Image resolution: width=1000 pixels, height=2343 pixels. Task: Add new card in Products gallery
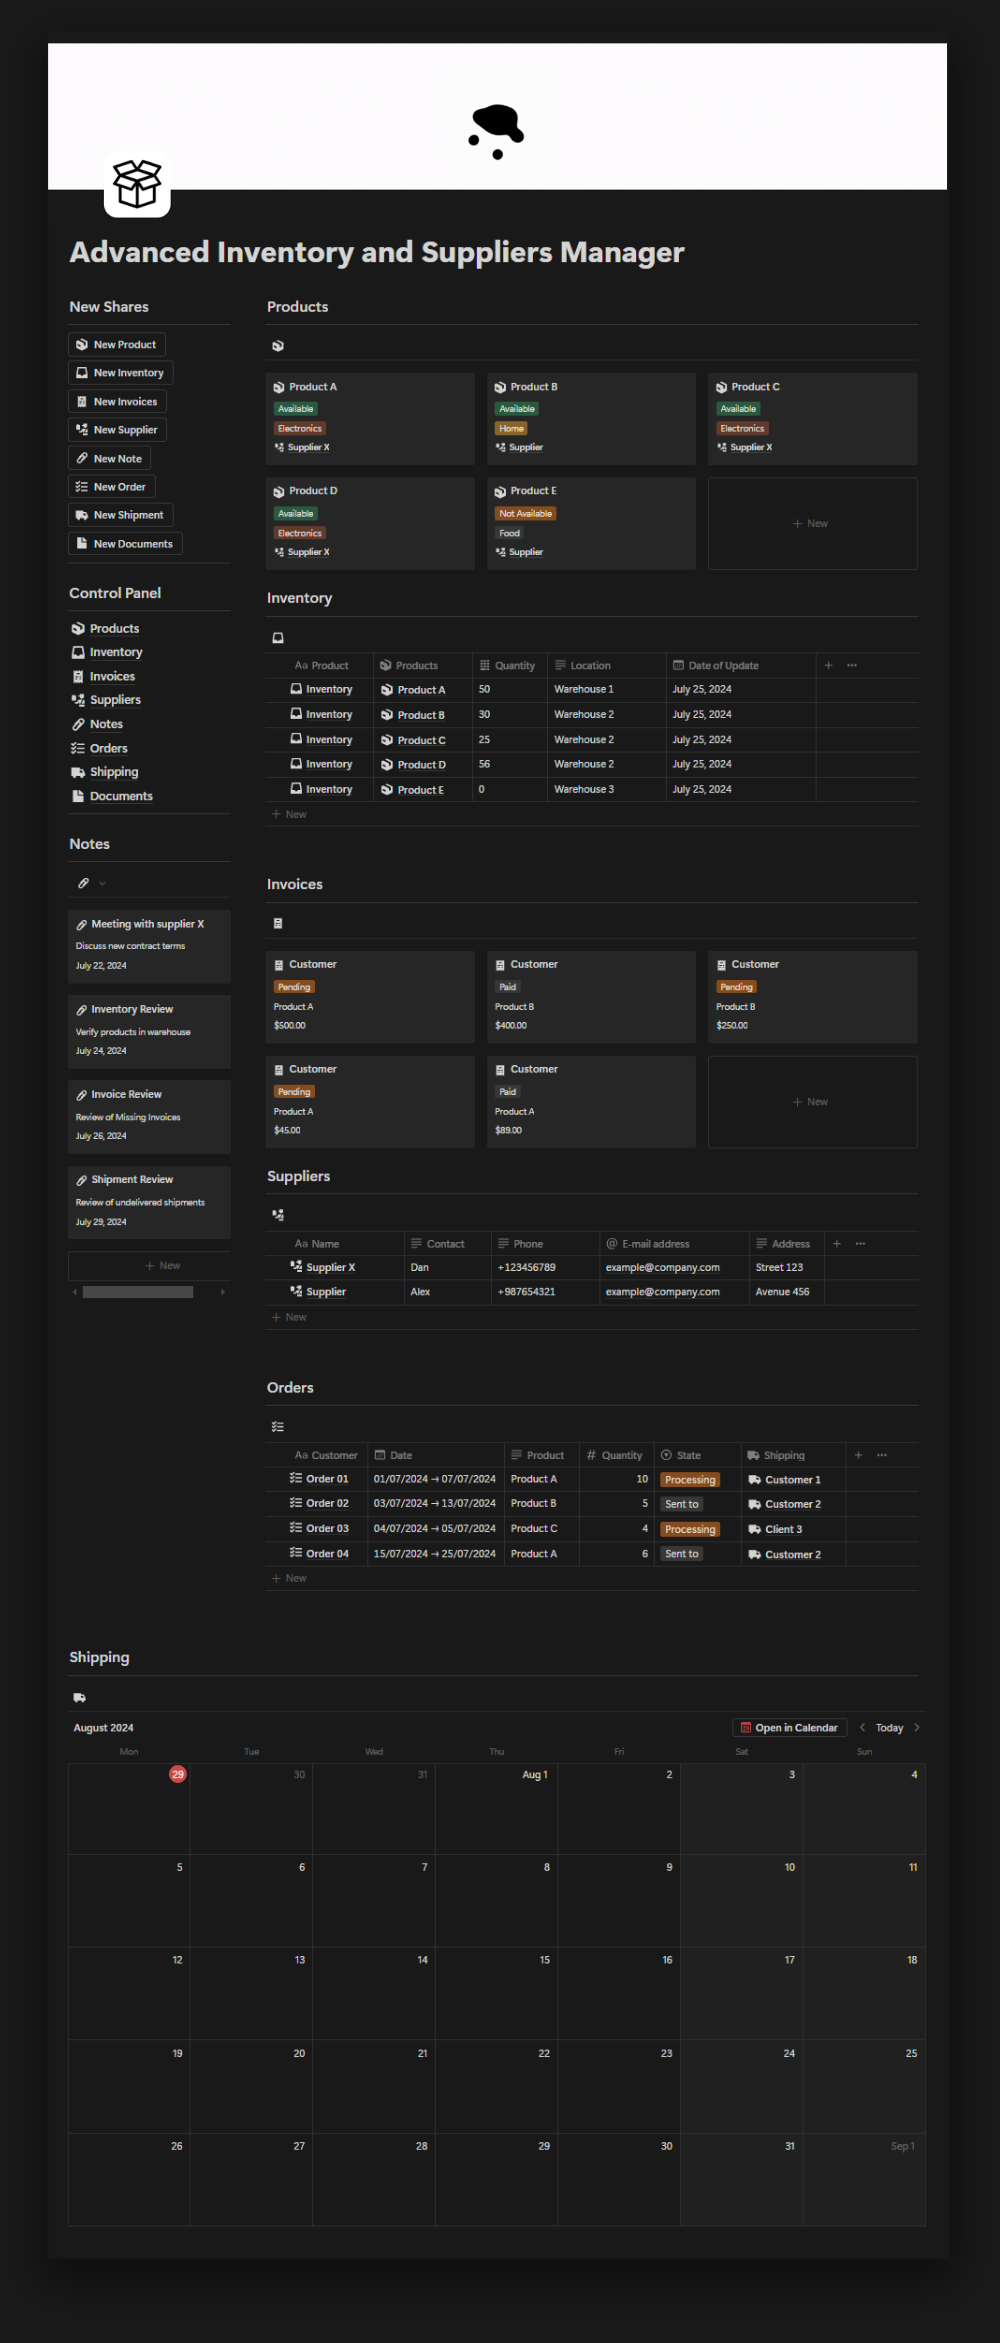(812, 523)
